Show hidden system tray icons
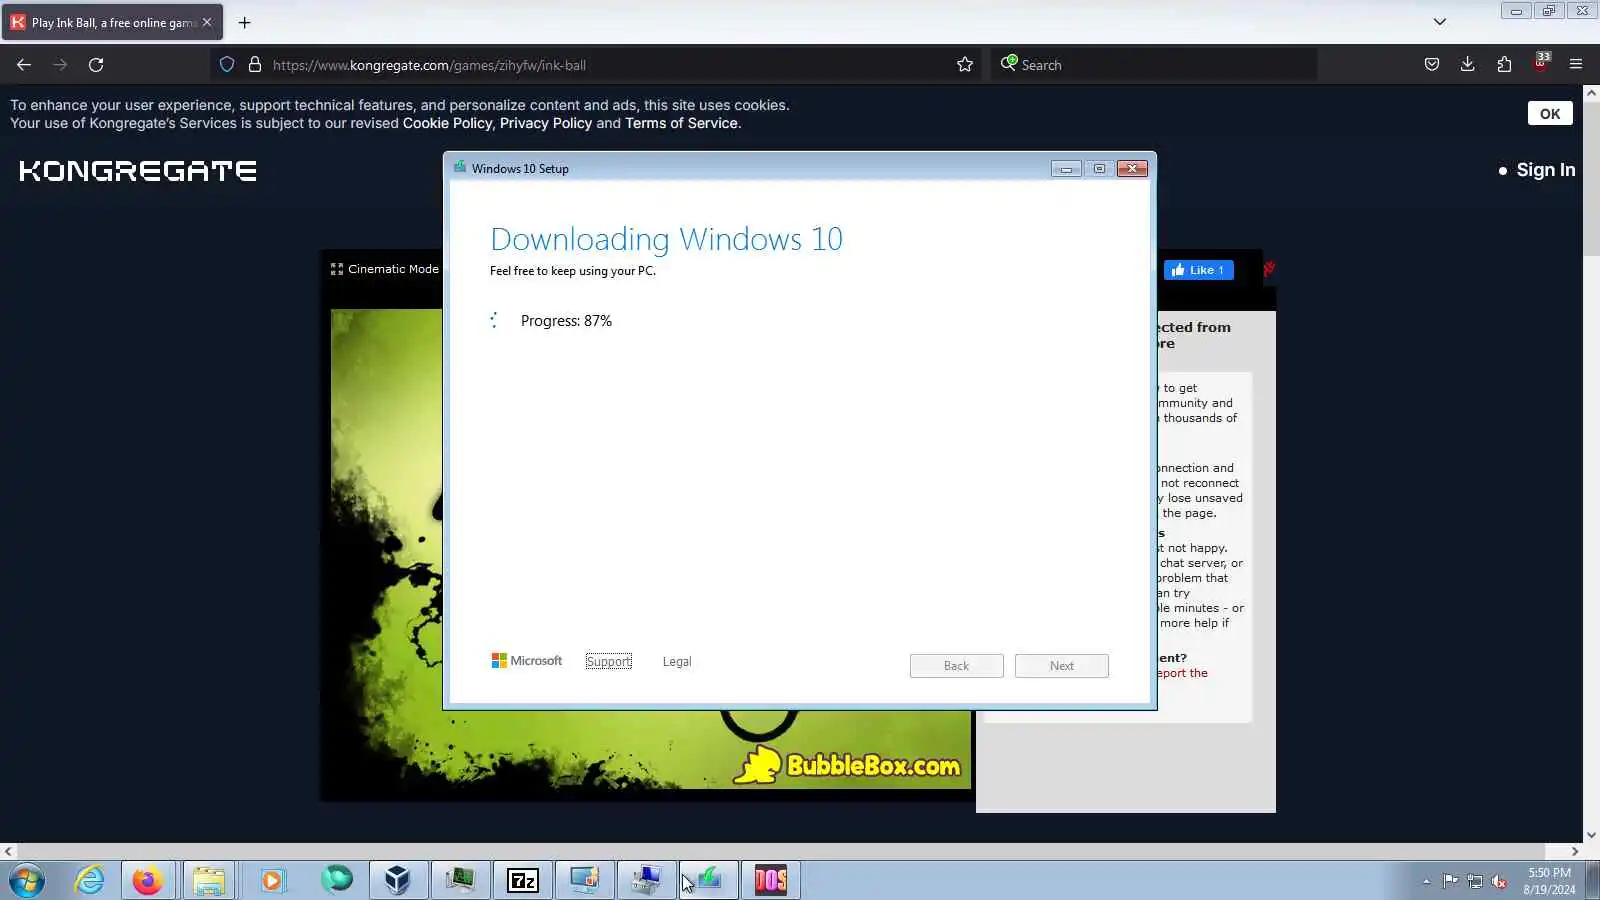Image resolution: width=1600 pixels, height=900 pixels. [x=1426, y=881]
